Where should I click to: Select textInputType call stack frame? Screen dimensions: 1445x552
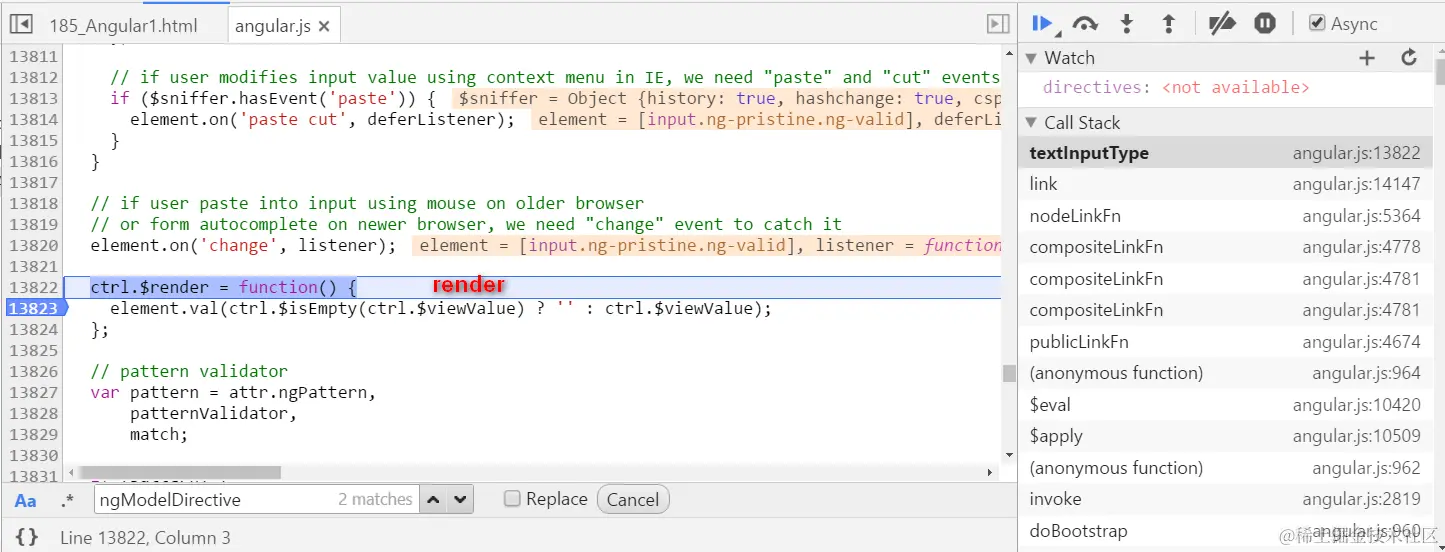coord(1225,153)
